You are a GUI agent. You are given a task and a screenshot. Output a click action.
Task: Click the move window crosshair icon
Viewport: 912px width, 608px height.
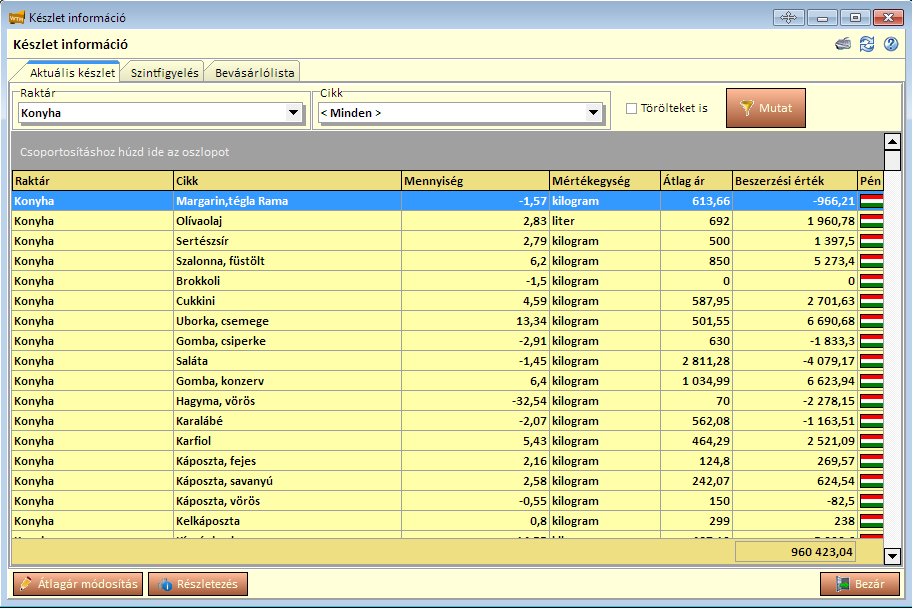click(x=789, y=17)
